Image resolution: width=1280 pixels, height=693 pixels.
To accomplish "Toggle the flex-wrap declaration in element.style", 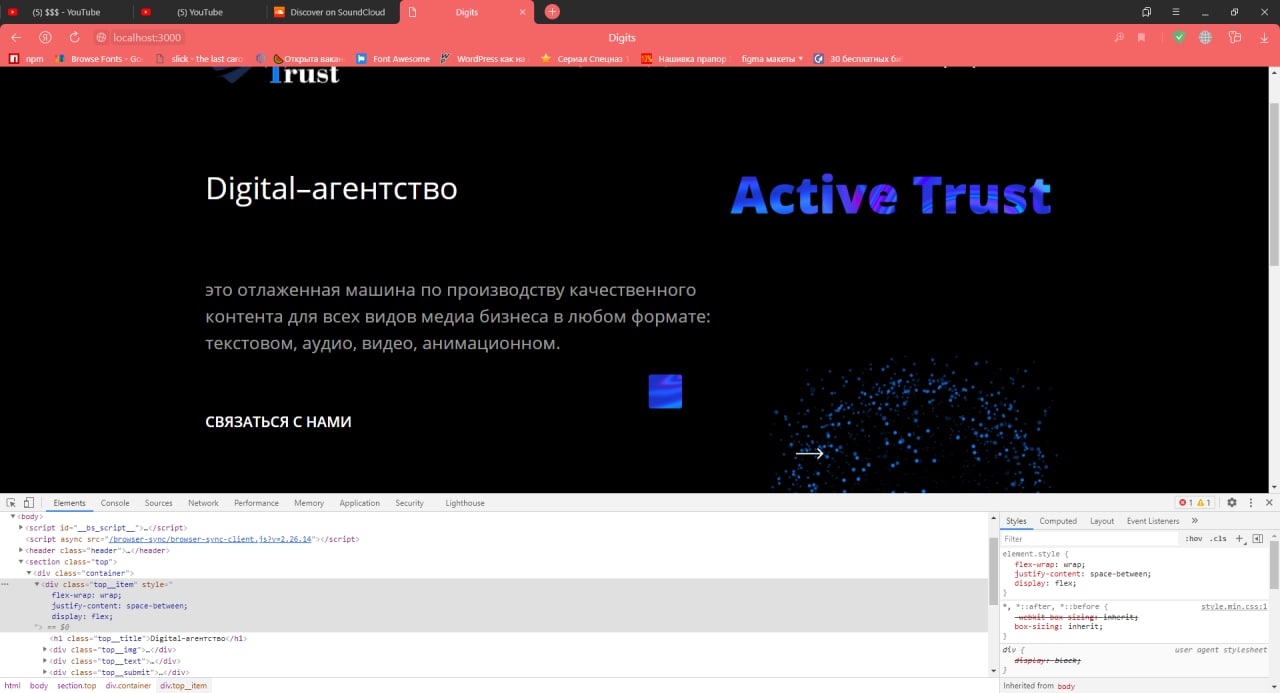I will [1049, 564].
